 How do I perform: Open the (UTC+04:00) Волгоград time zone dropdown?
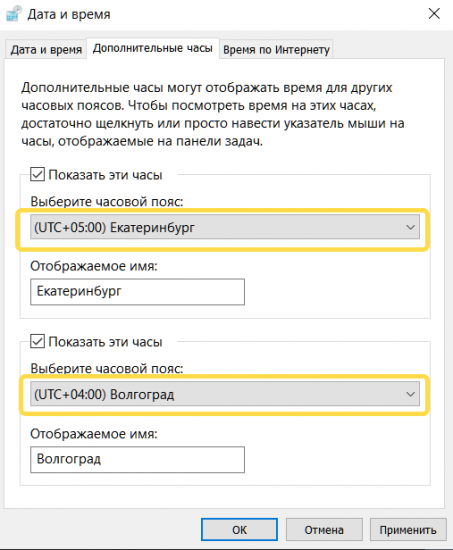tap(225, 394)
